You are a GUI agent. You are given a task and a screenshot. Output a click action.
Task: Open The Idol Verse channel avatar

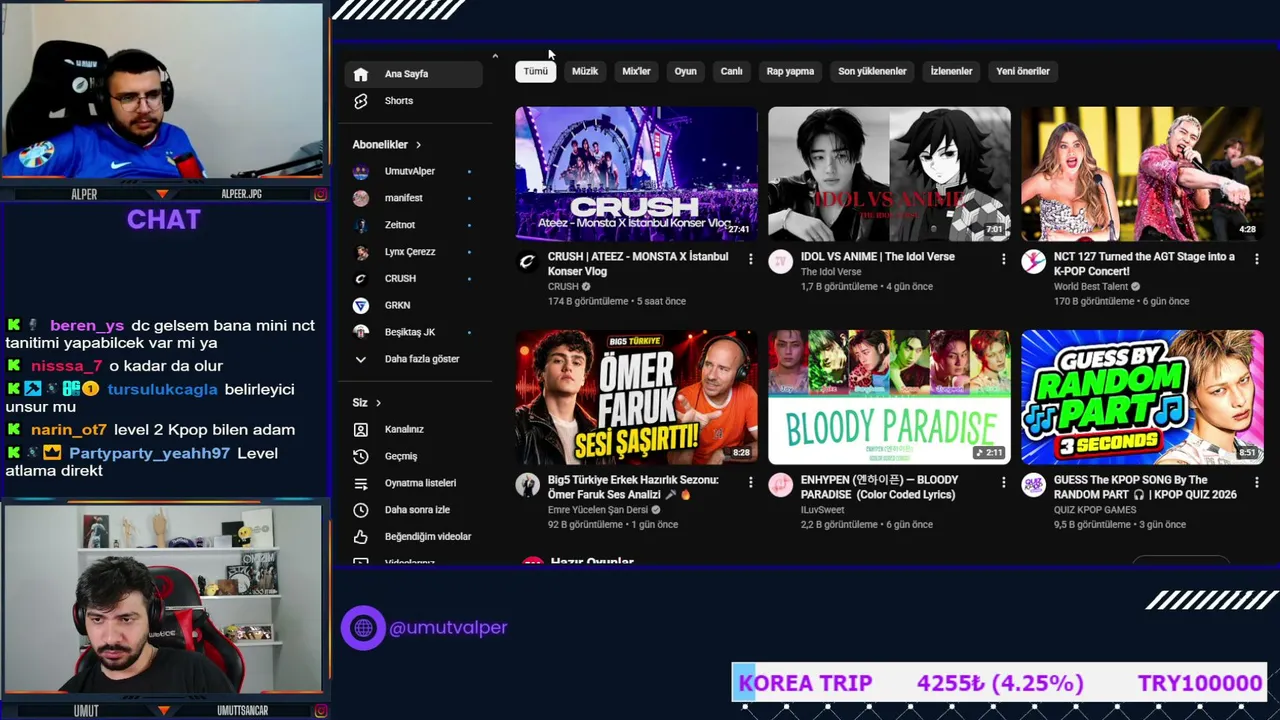[780, 262]
